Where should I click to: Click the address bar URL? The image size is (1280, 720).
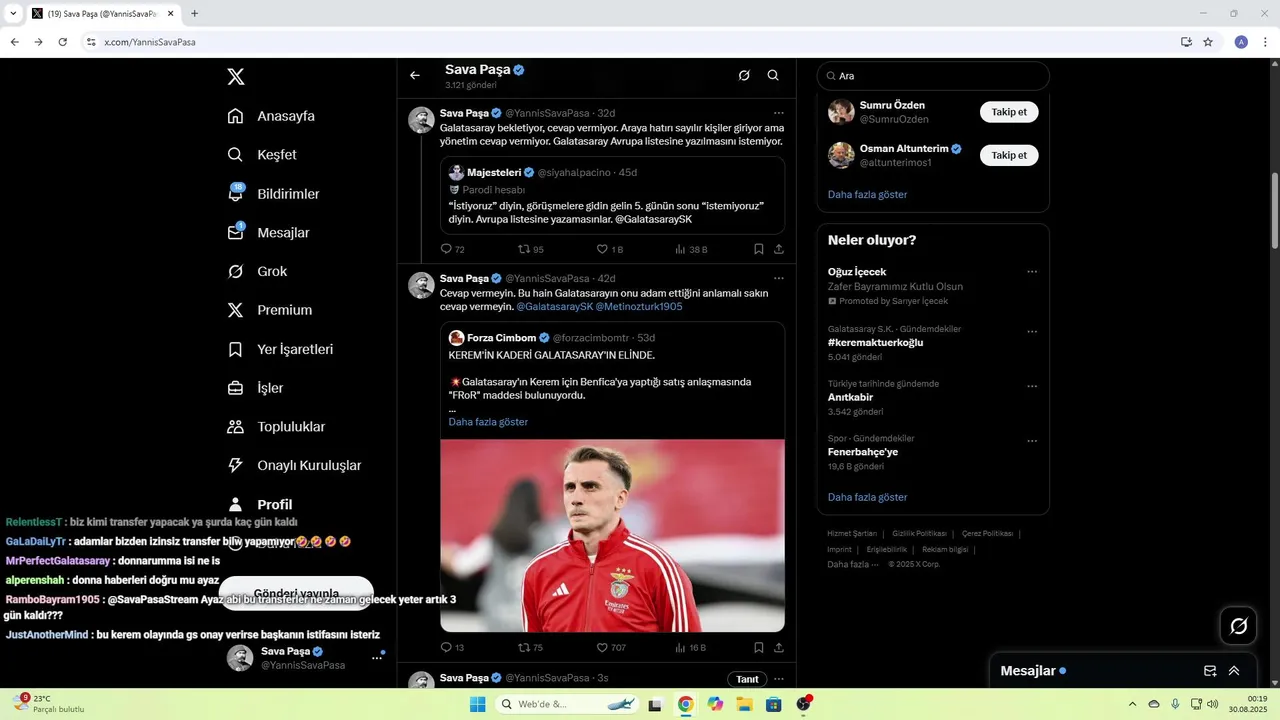(x=150, y=42)
